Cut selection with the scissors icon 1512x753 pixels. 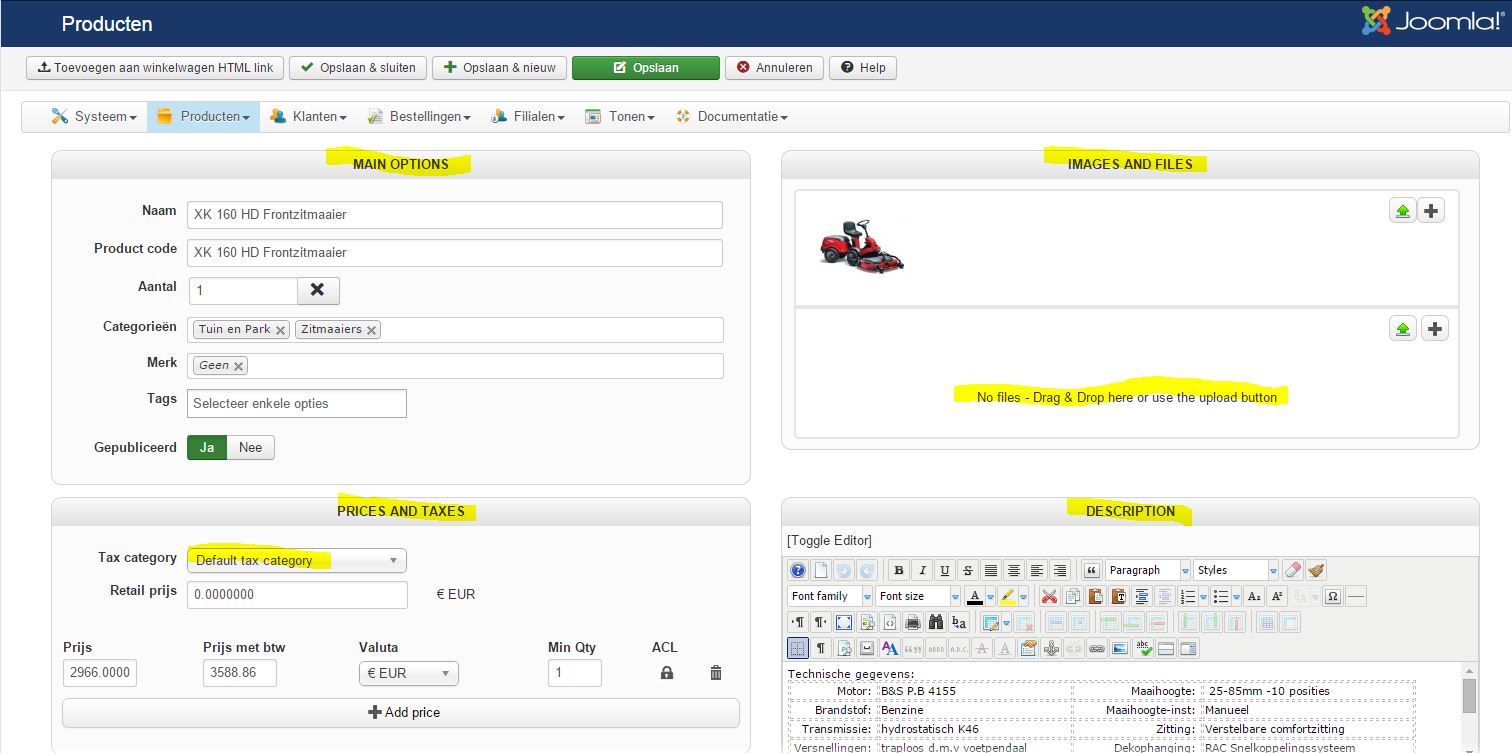pos(1049,596)
